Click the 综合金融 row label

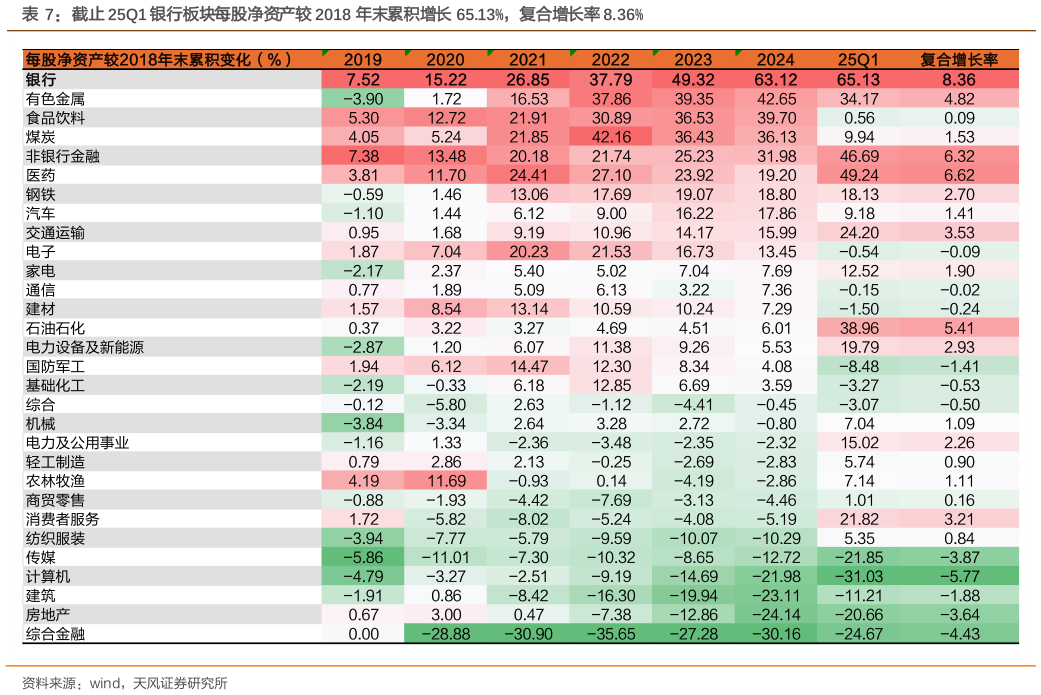pyautogui.click(x=55, y=634)
